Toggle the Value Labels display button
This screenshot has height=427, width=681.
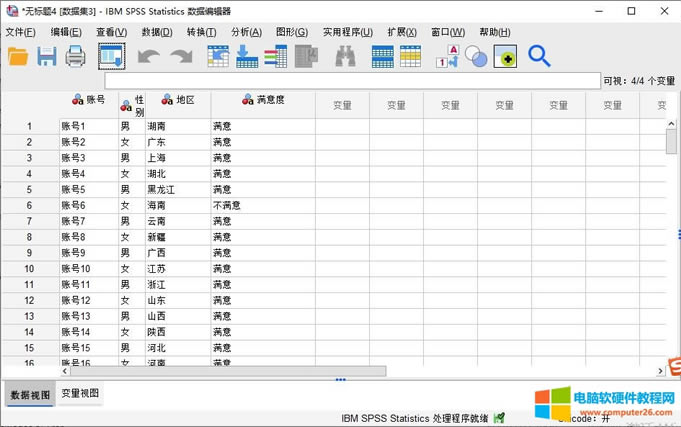446,57
